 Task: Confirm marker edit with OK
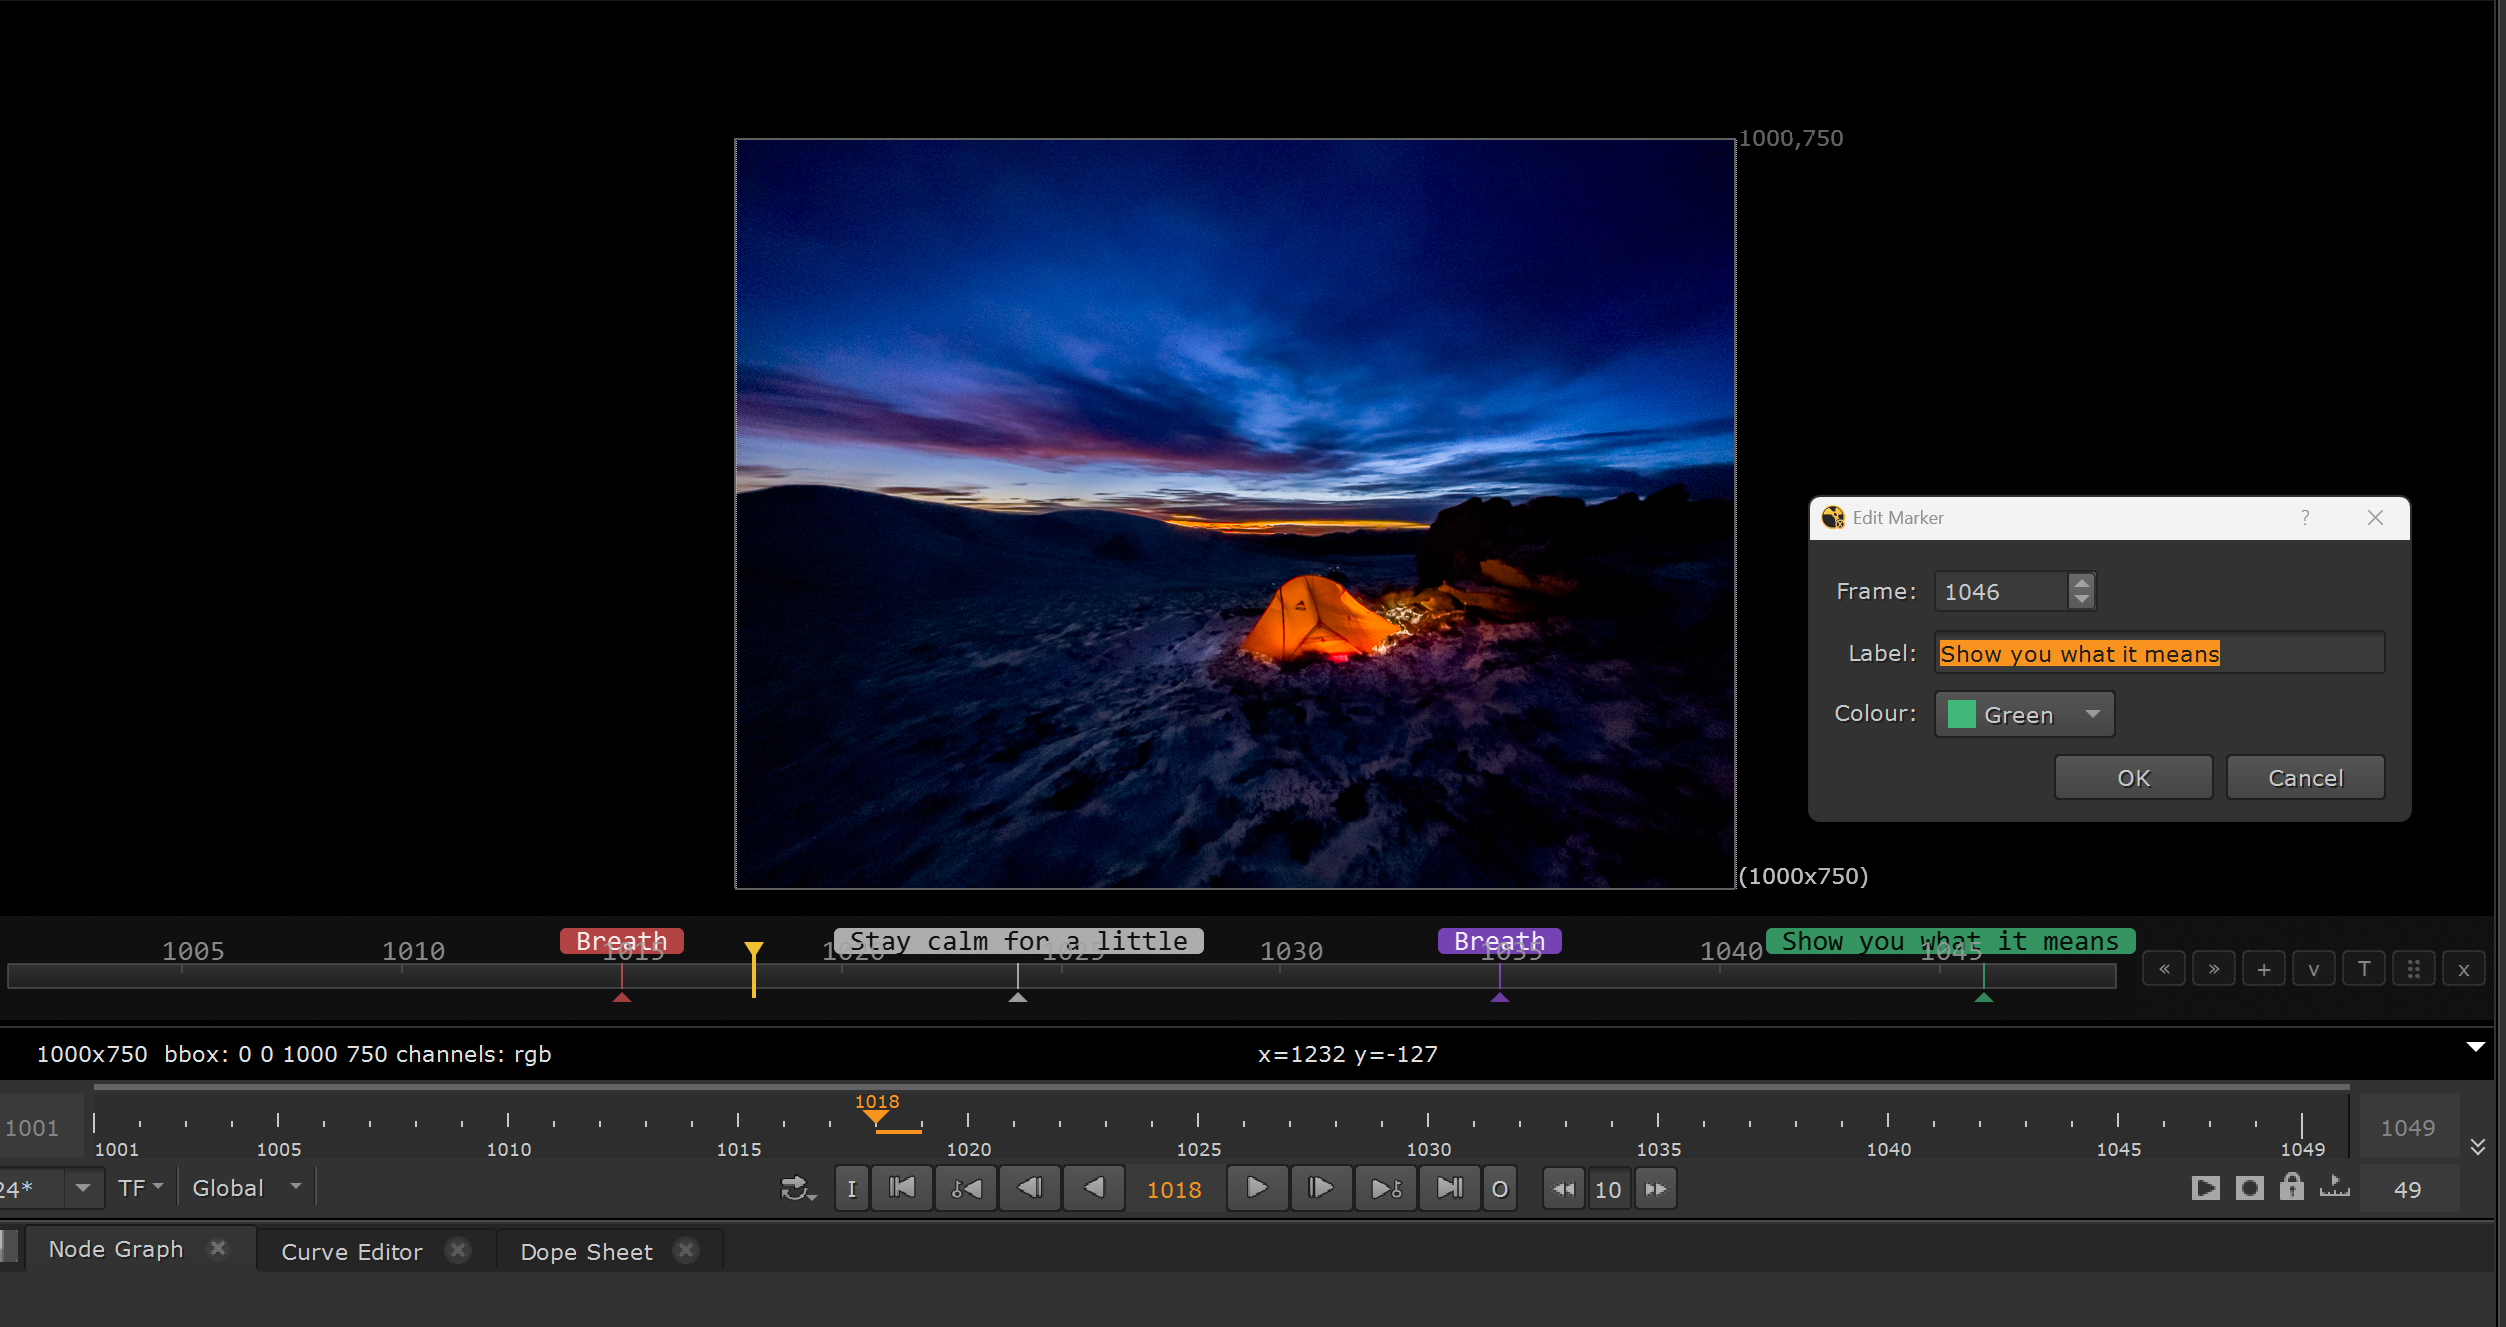(2133, 778)
